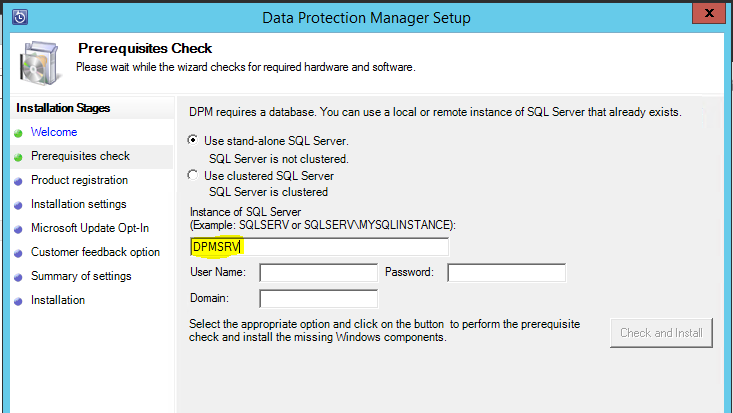Click into the User Name text box

[x=318, y=273]
